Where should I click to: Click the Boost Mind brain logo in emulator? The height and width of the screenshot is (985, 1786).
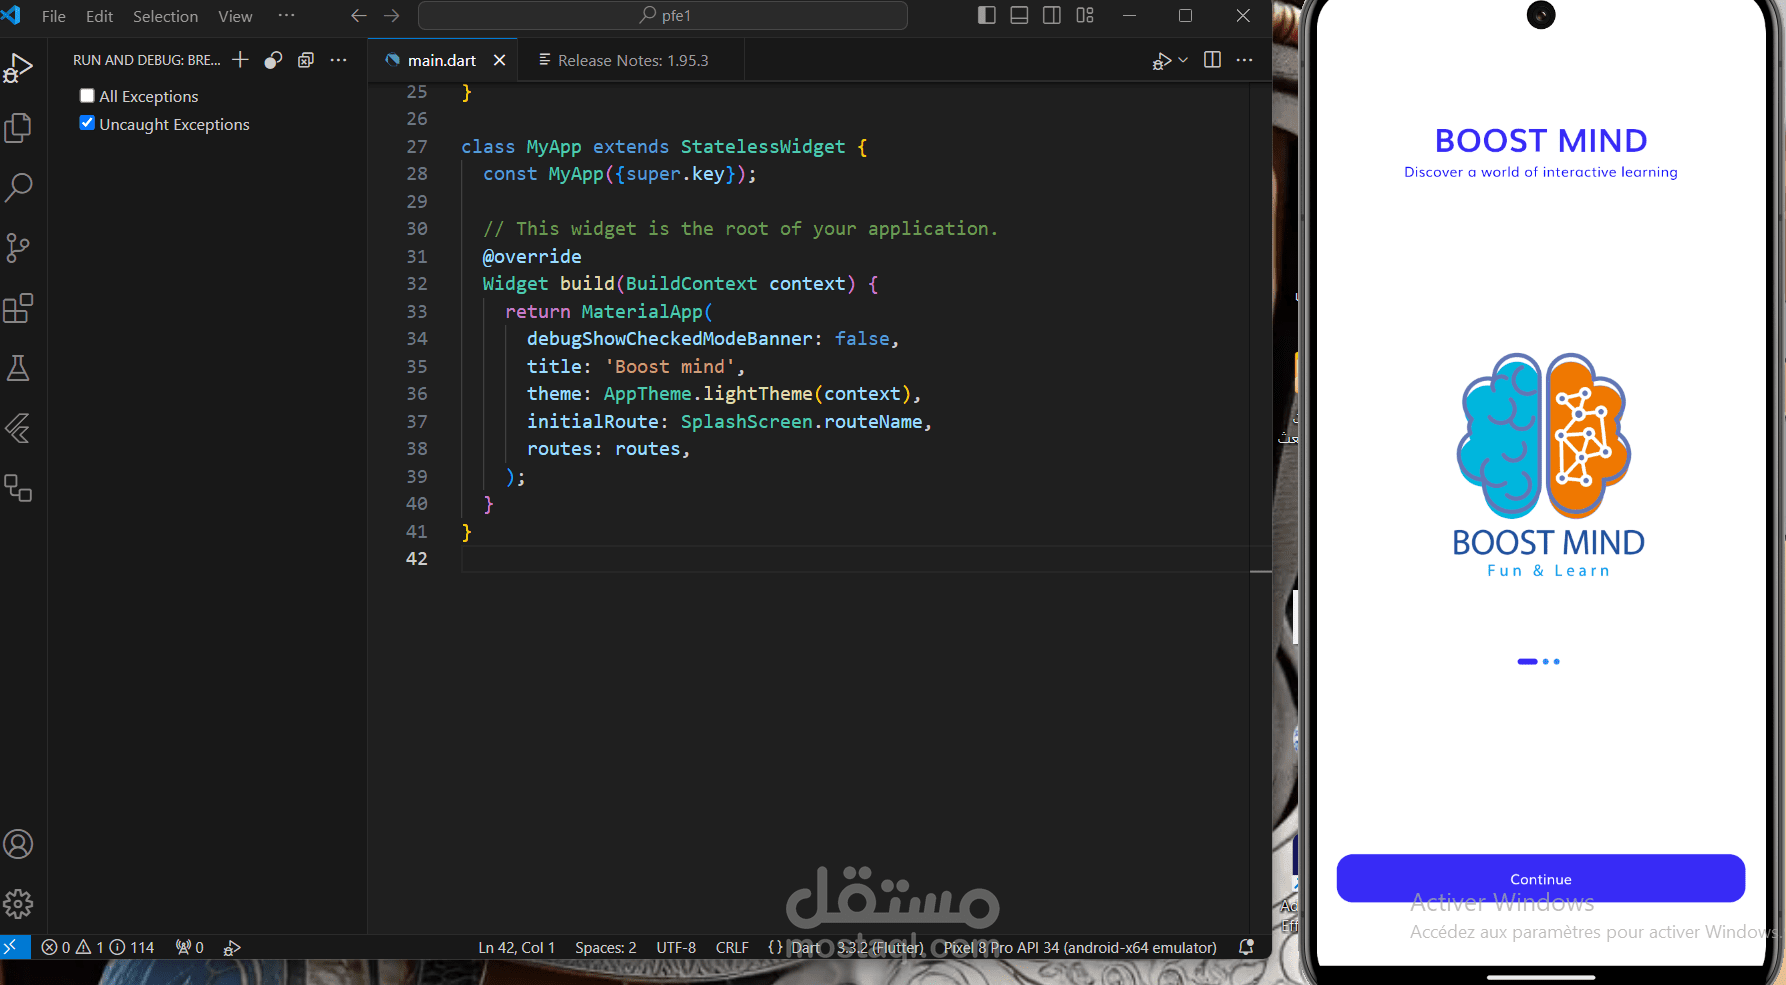pyautogui.click(x=1545, y=435)
